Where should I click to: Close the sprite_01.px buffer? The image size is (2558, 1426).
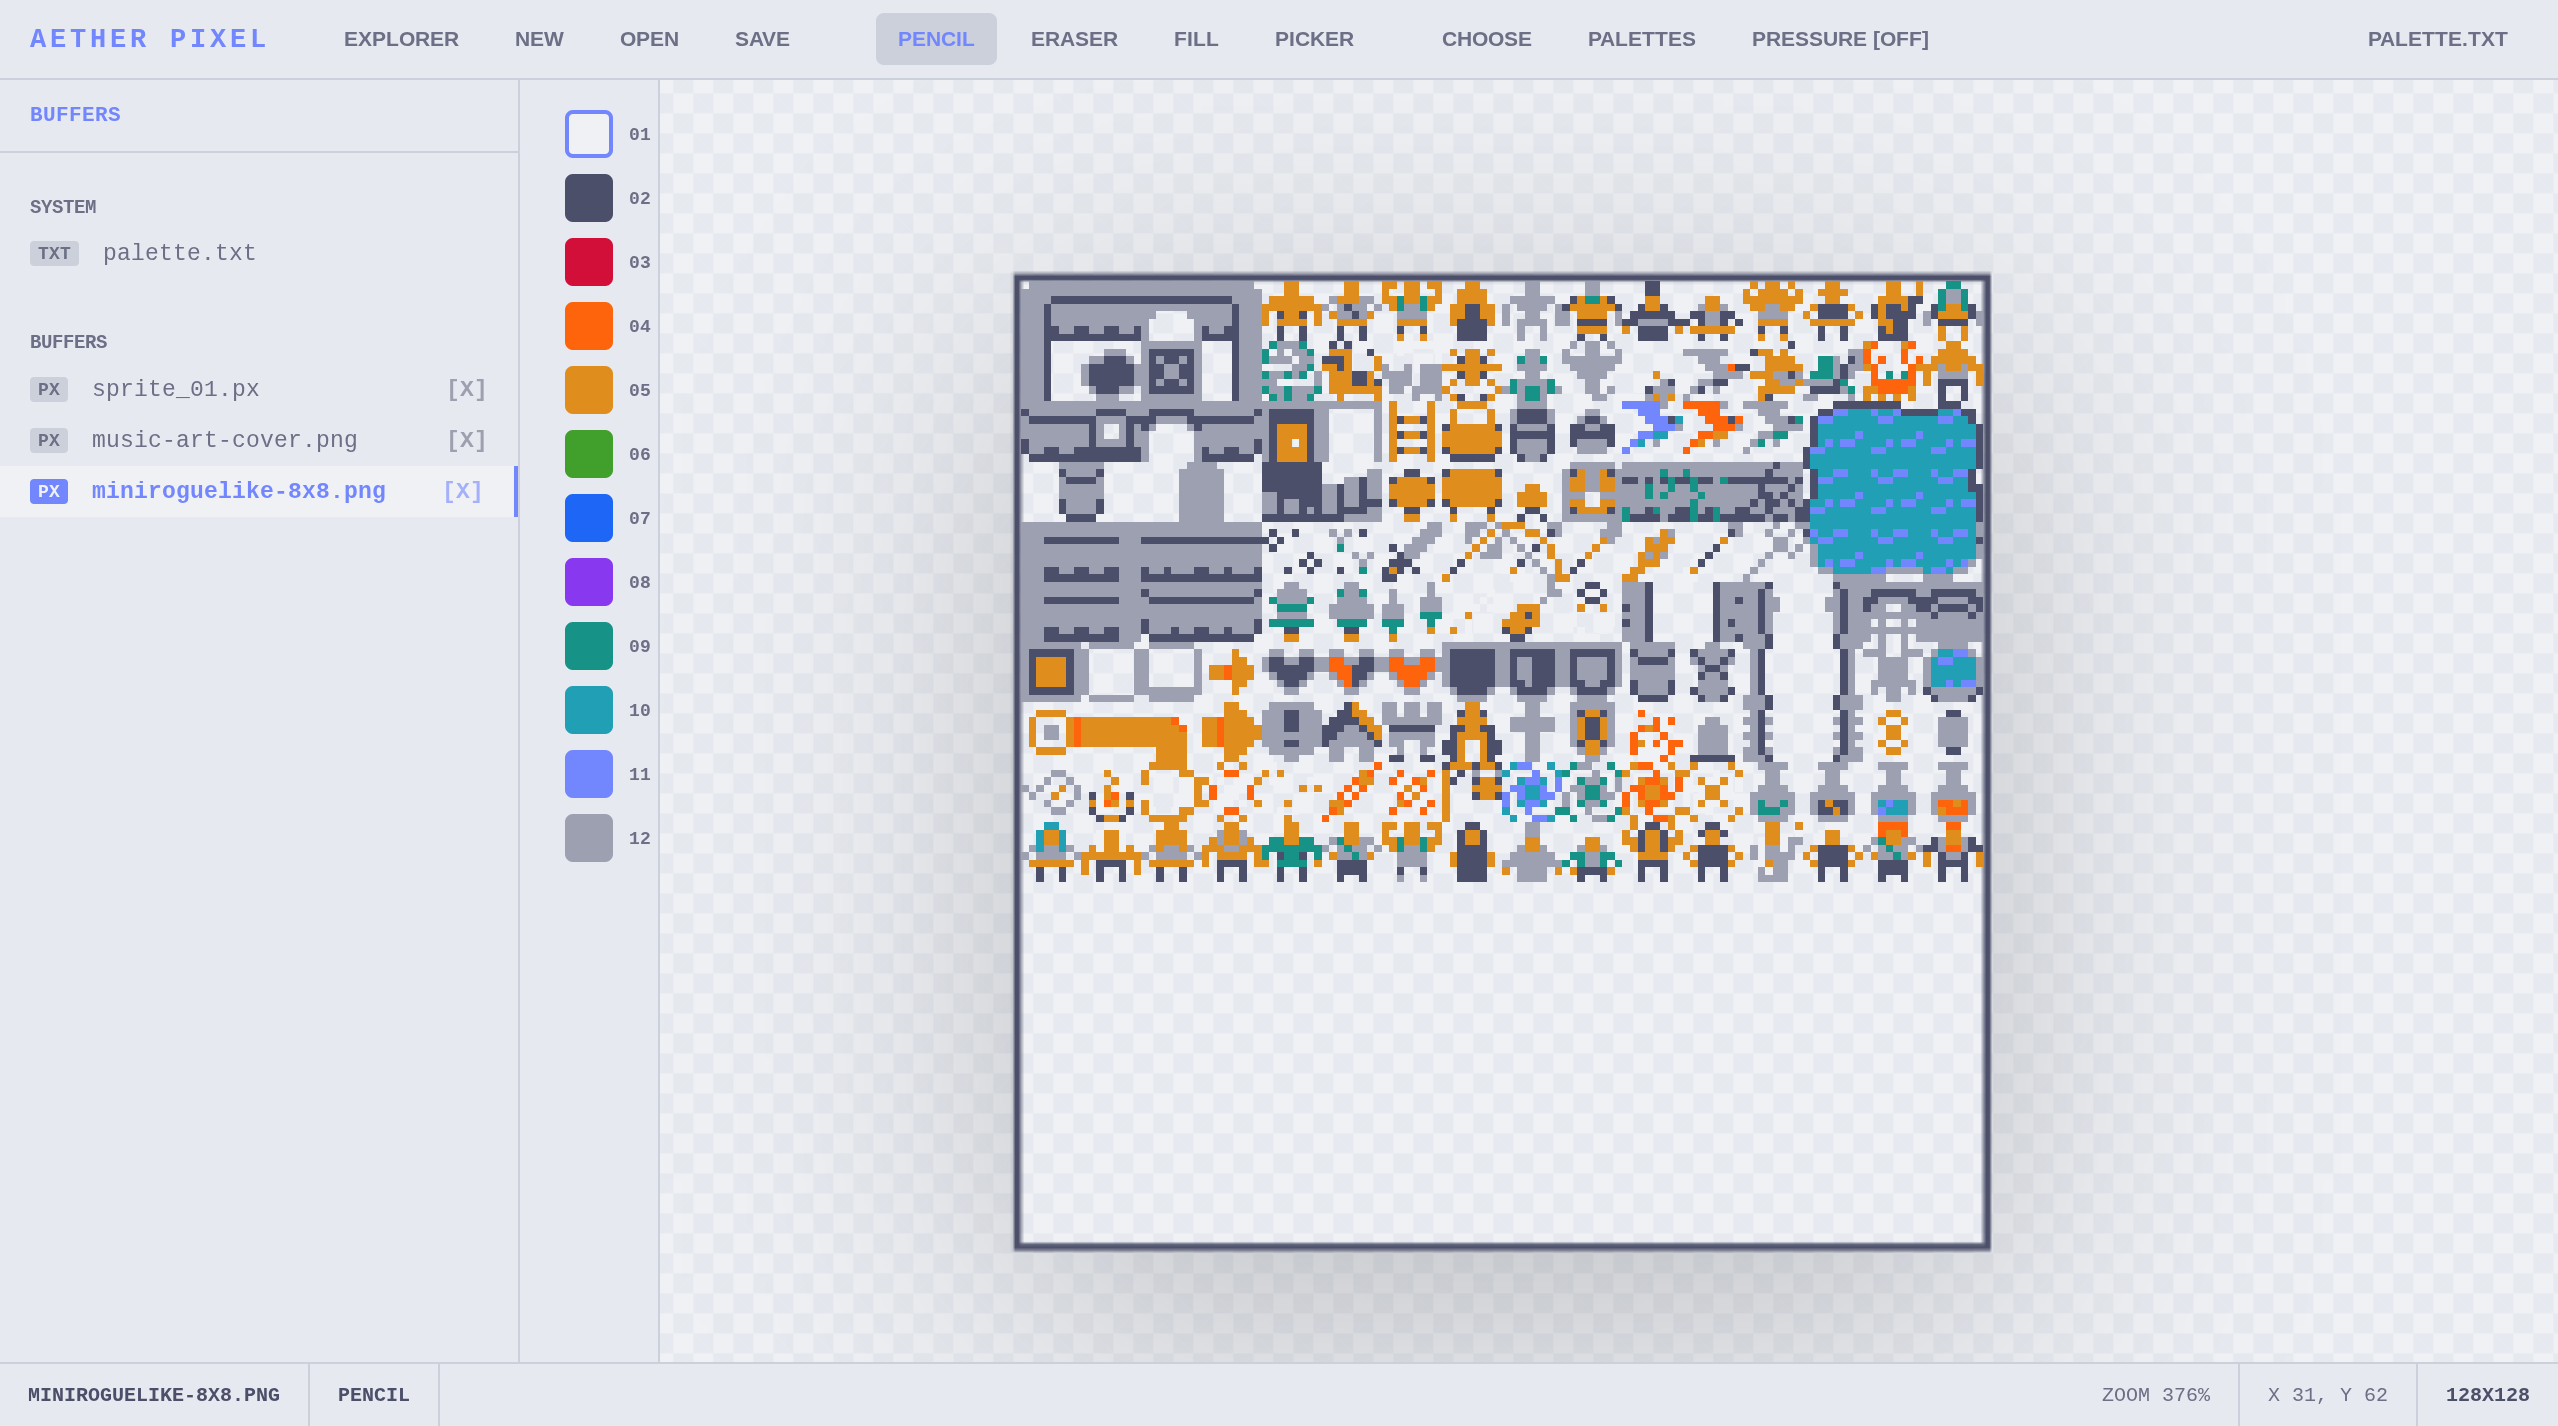[465, 389]
